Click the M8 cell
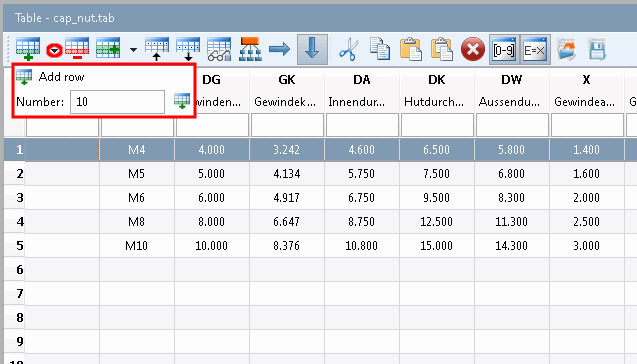Viewport: 637px width, 364px height. 137,222
